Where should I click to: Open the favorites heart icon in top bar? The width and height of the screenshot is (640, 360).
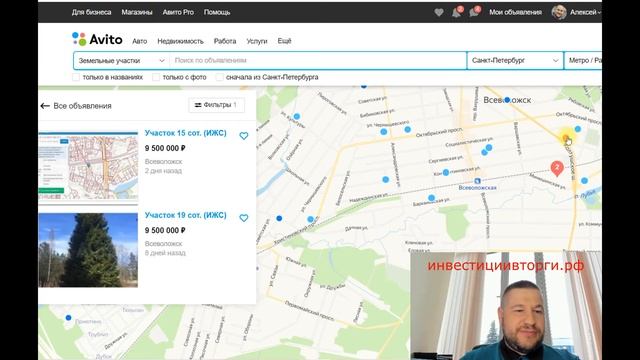[x=439, y=13]
